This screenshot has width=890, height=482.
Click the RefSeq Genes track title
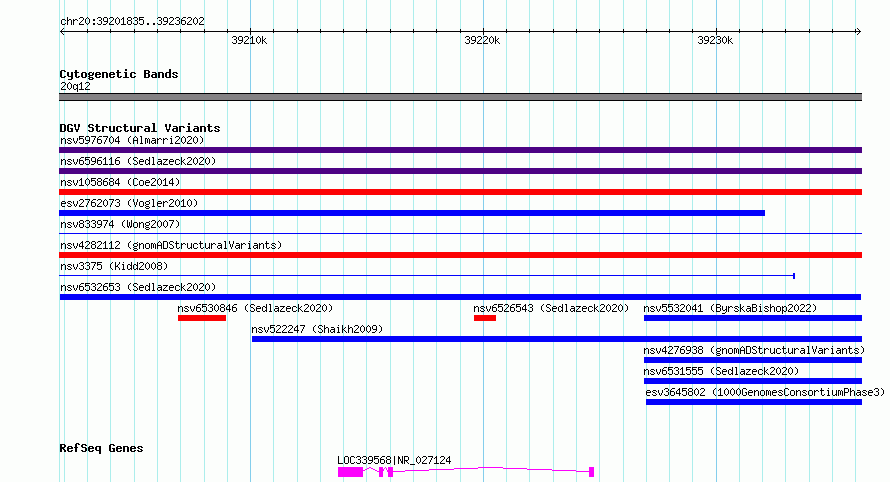(101, 448)
